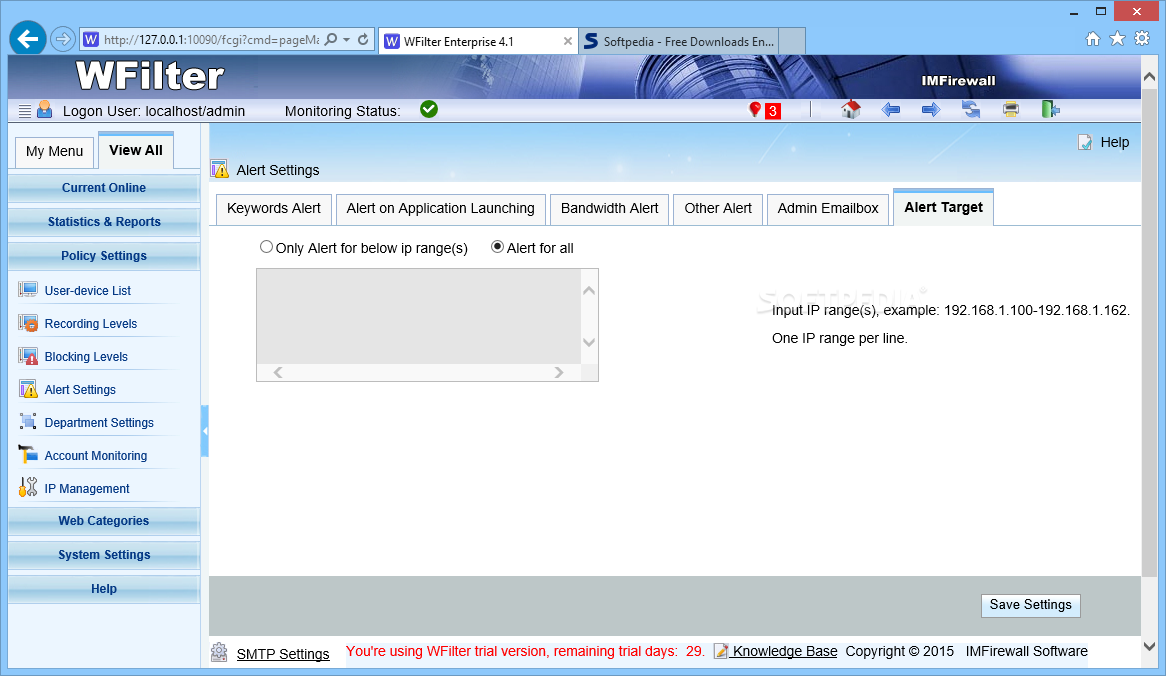Viewport: 1166px width, 676px height.
Task: Click the printer toolbar icon
Action: coord(1011,110)
